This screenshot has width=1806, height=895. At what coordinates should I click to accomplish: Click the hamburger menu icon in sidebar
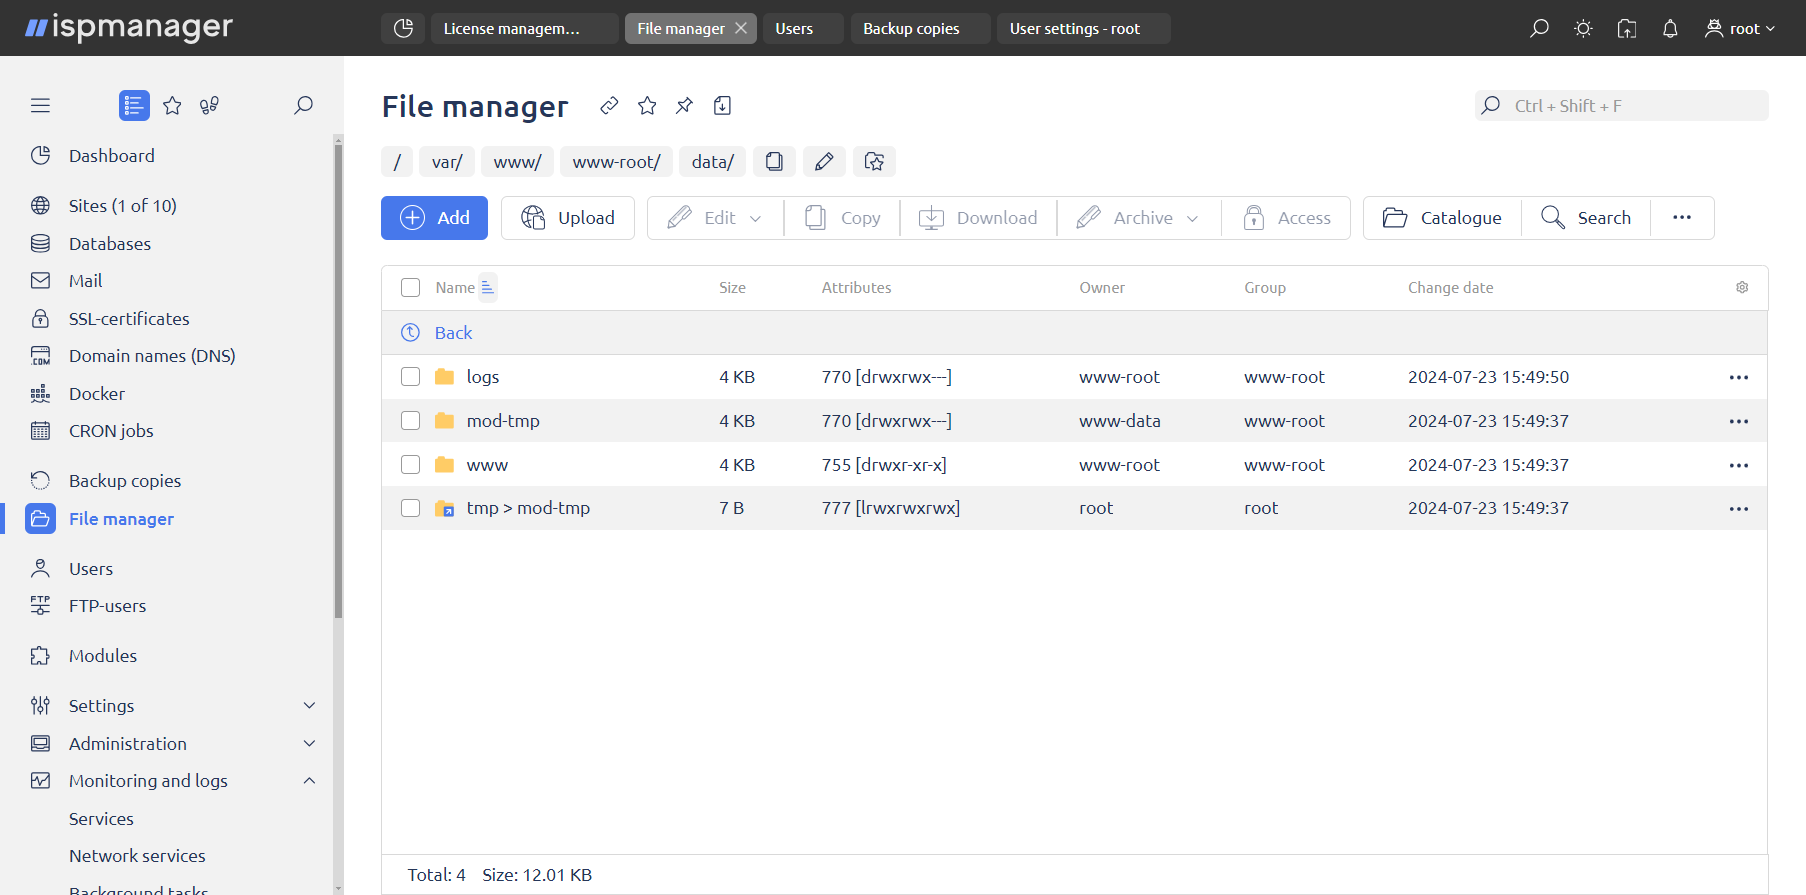40,106
